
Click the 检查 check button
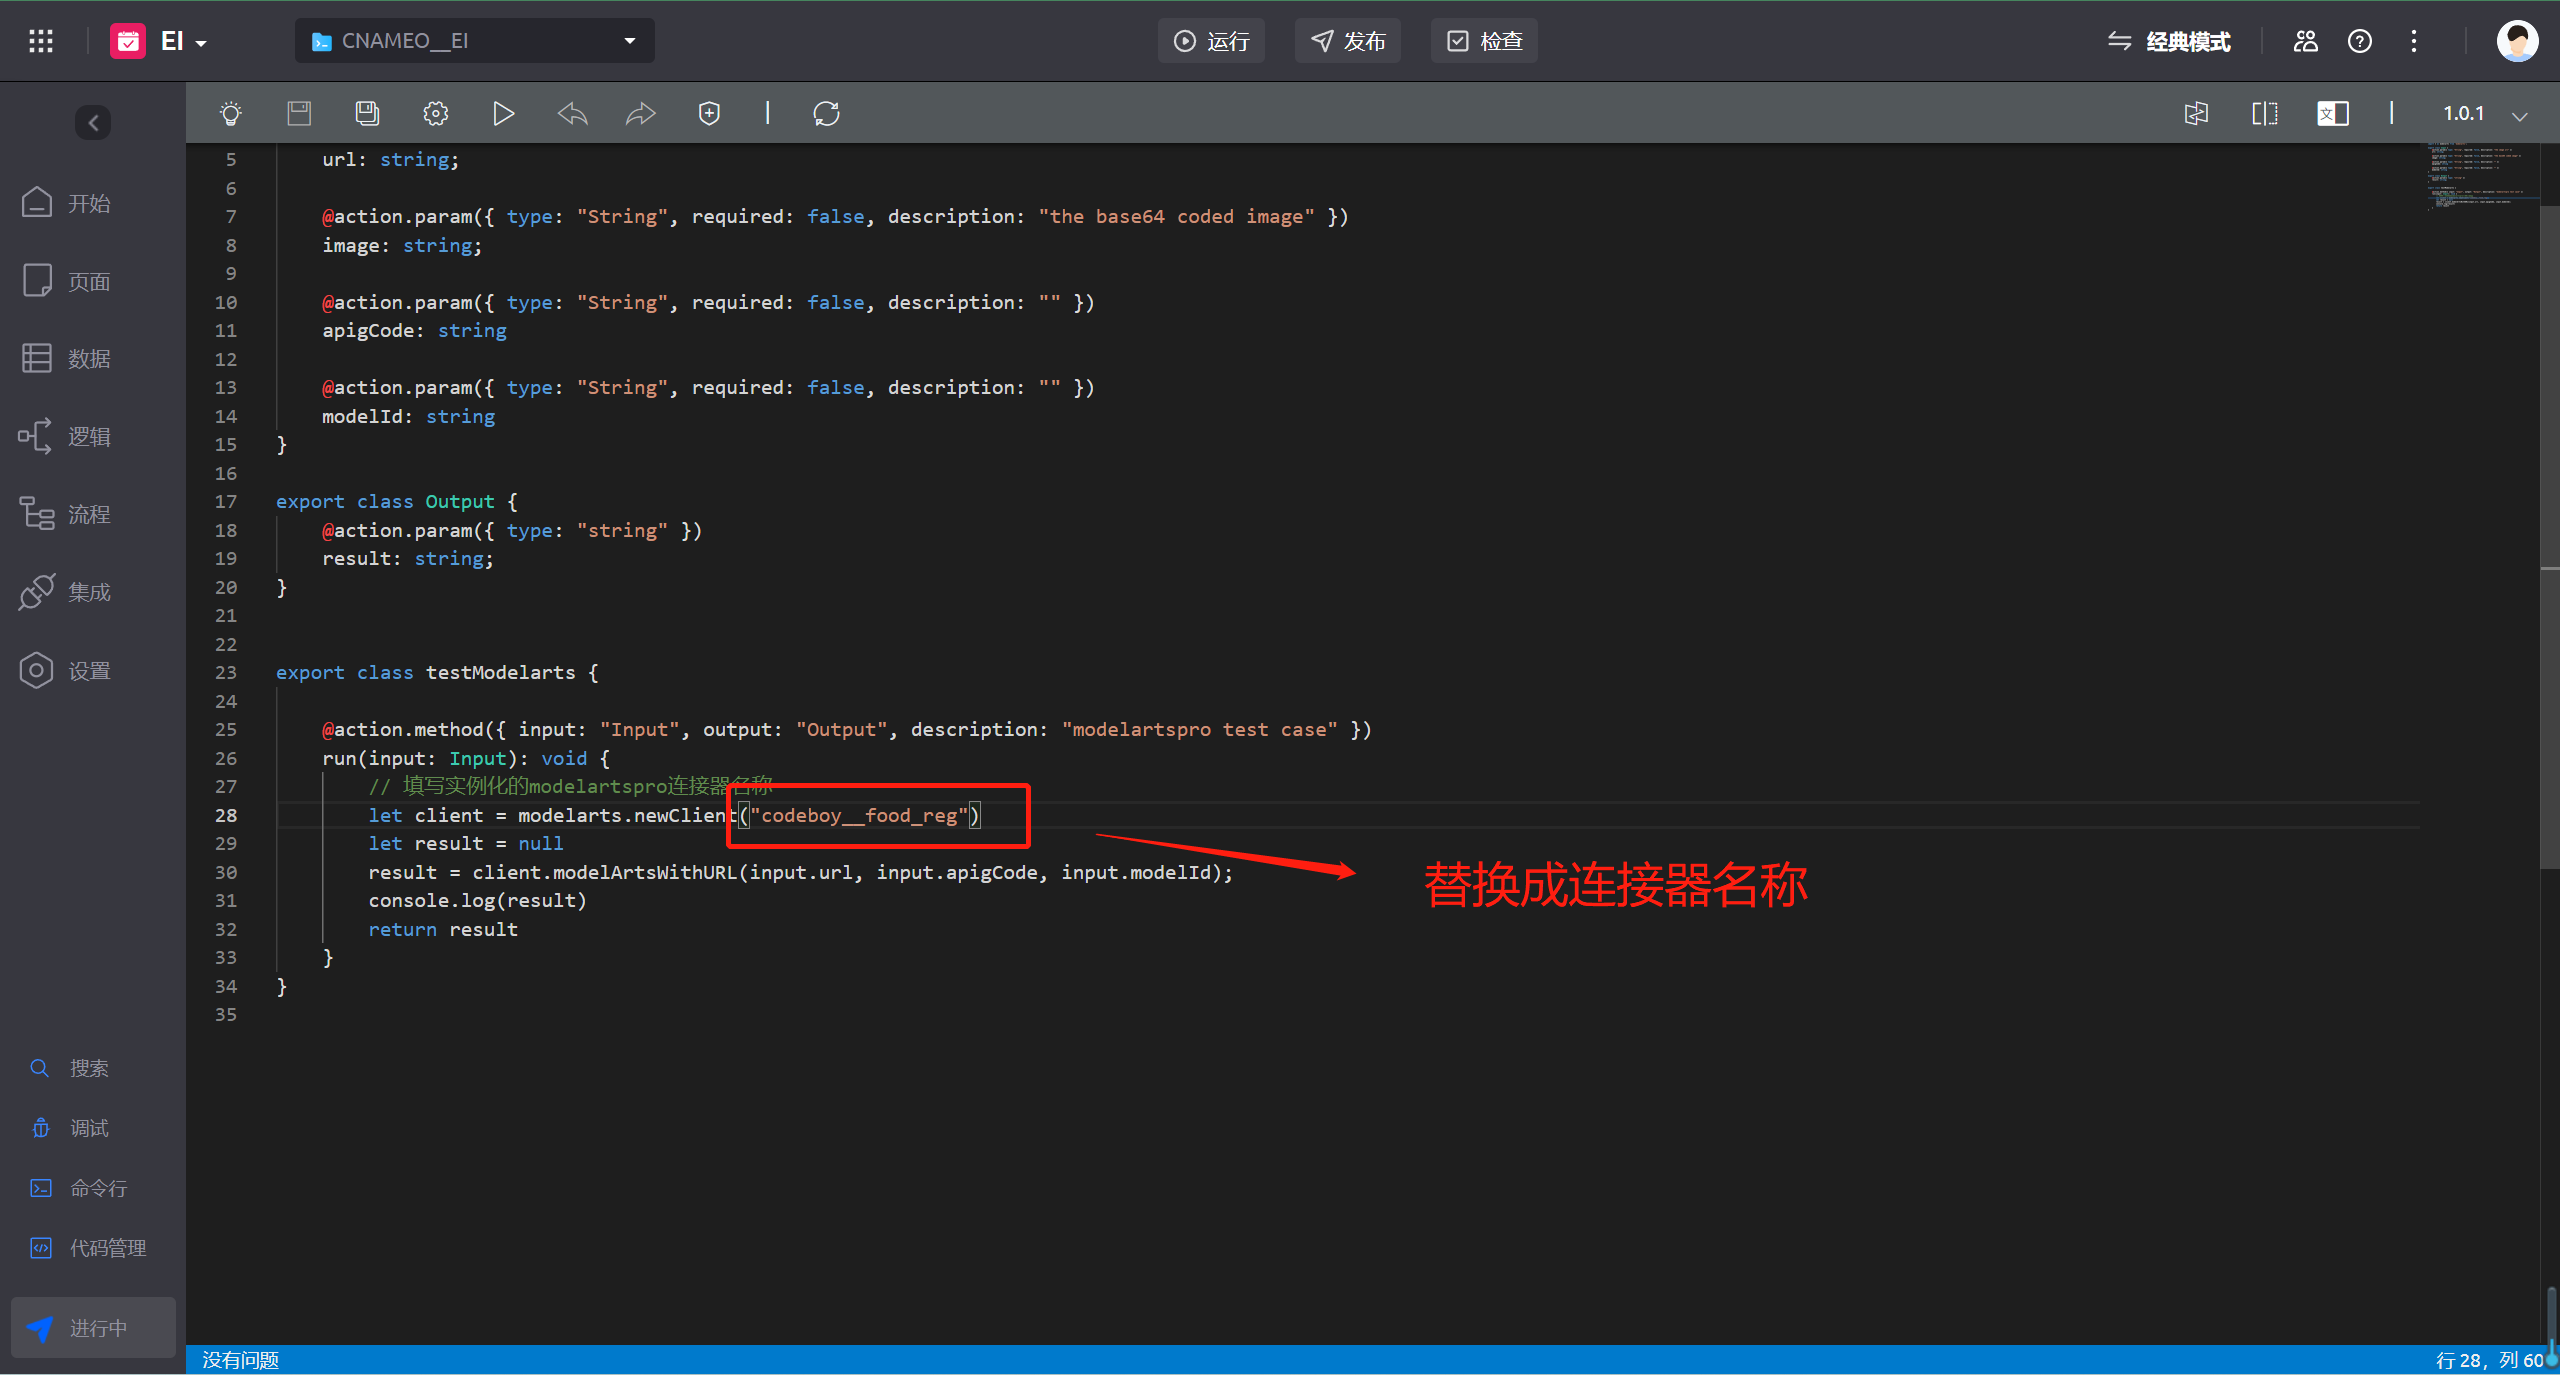tap(1484, 41)
